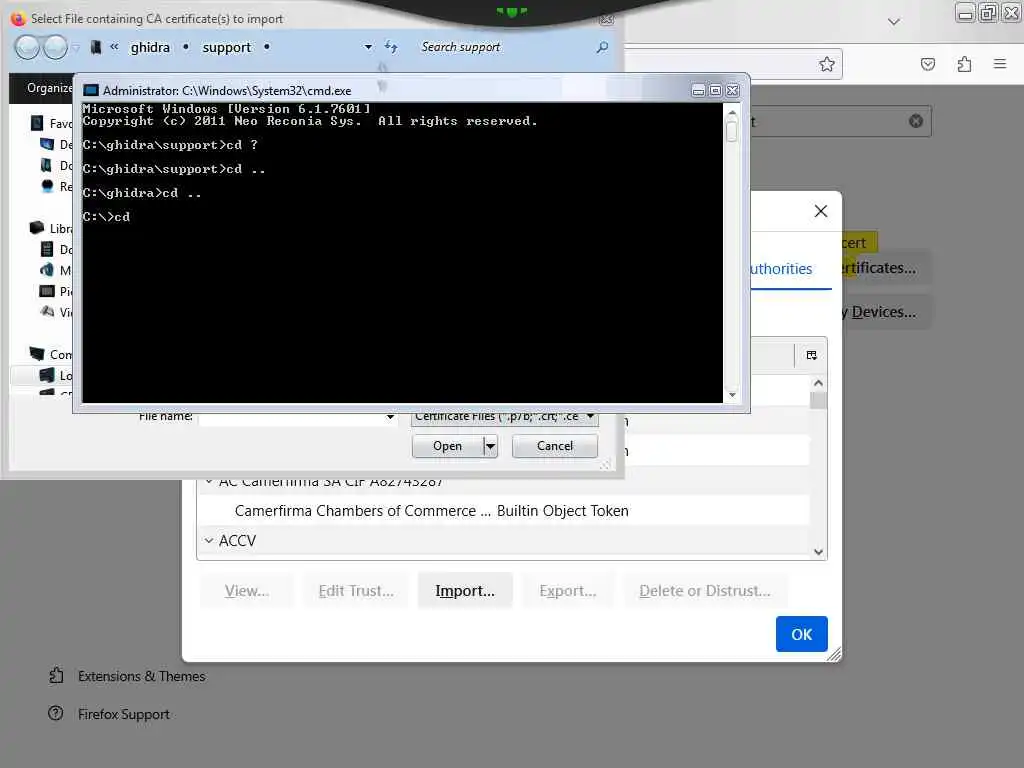Screen dimensions: 1024x768
Task: Click the Import... button
Action: tap(465, 590)
